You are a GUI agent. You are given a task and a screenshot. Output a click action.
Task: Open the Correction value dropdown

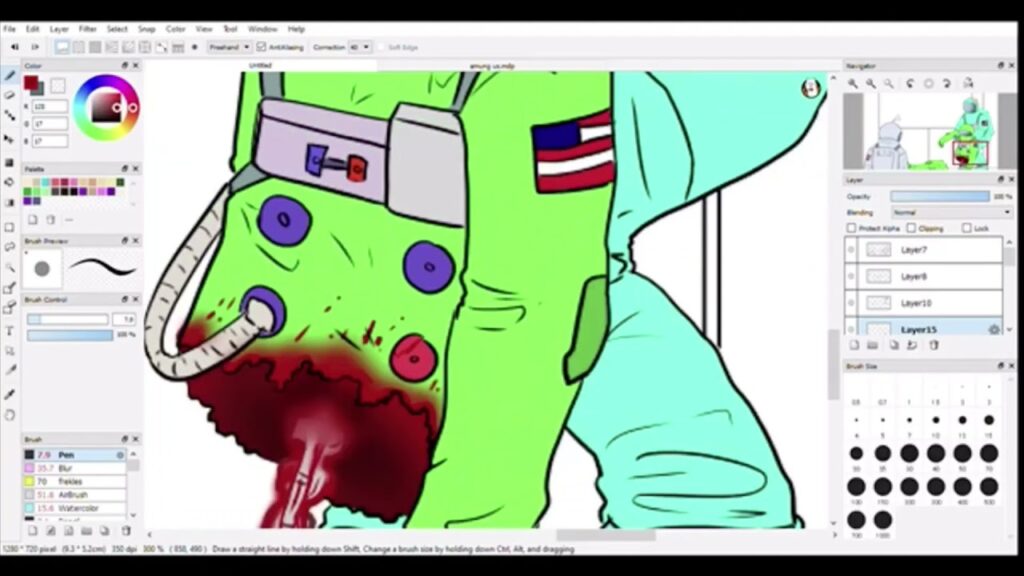tap(360, 47)
